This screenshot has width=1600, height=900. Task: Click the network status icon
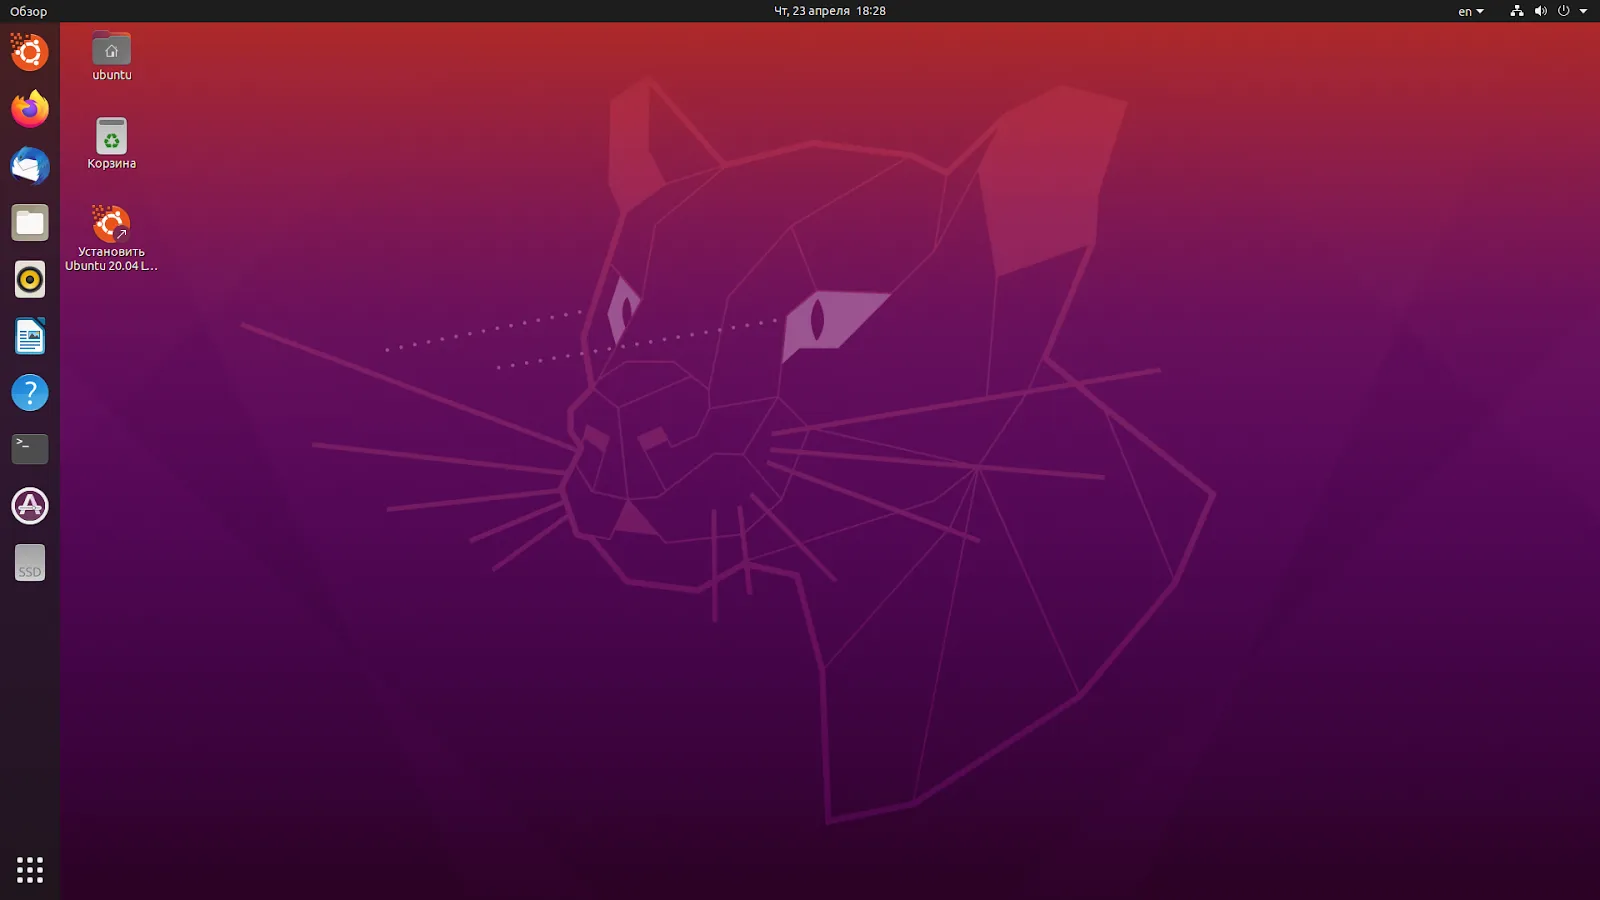(1517, 11)
